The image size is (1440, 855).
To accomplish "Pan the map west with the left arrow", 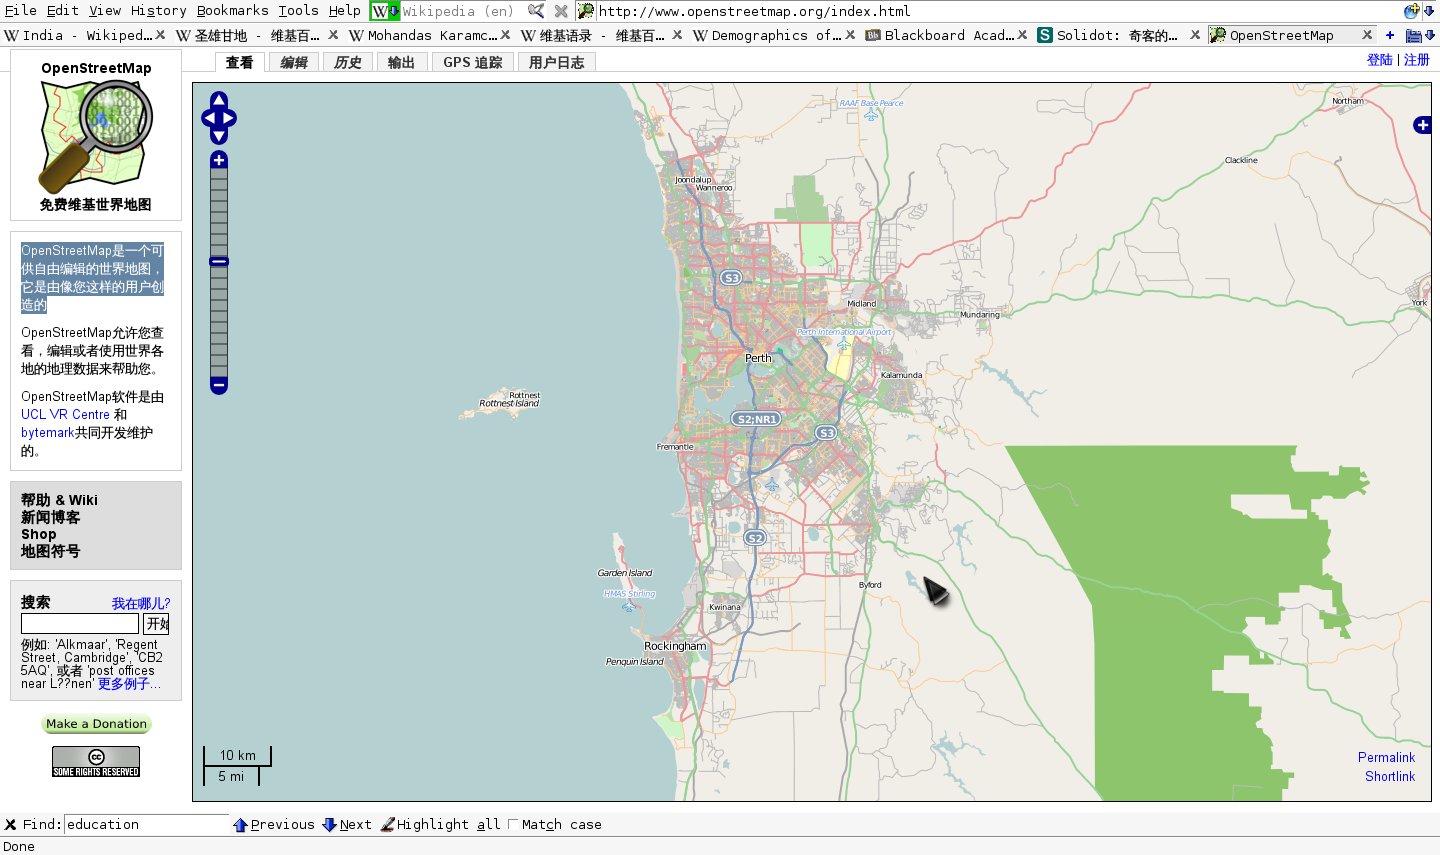I will click(208, 118).
